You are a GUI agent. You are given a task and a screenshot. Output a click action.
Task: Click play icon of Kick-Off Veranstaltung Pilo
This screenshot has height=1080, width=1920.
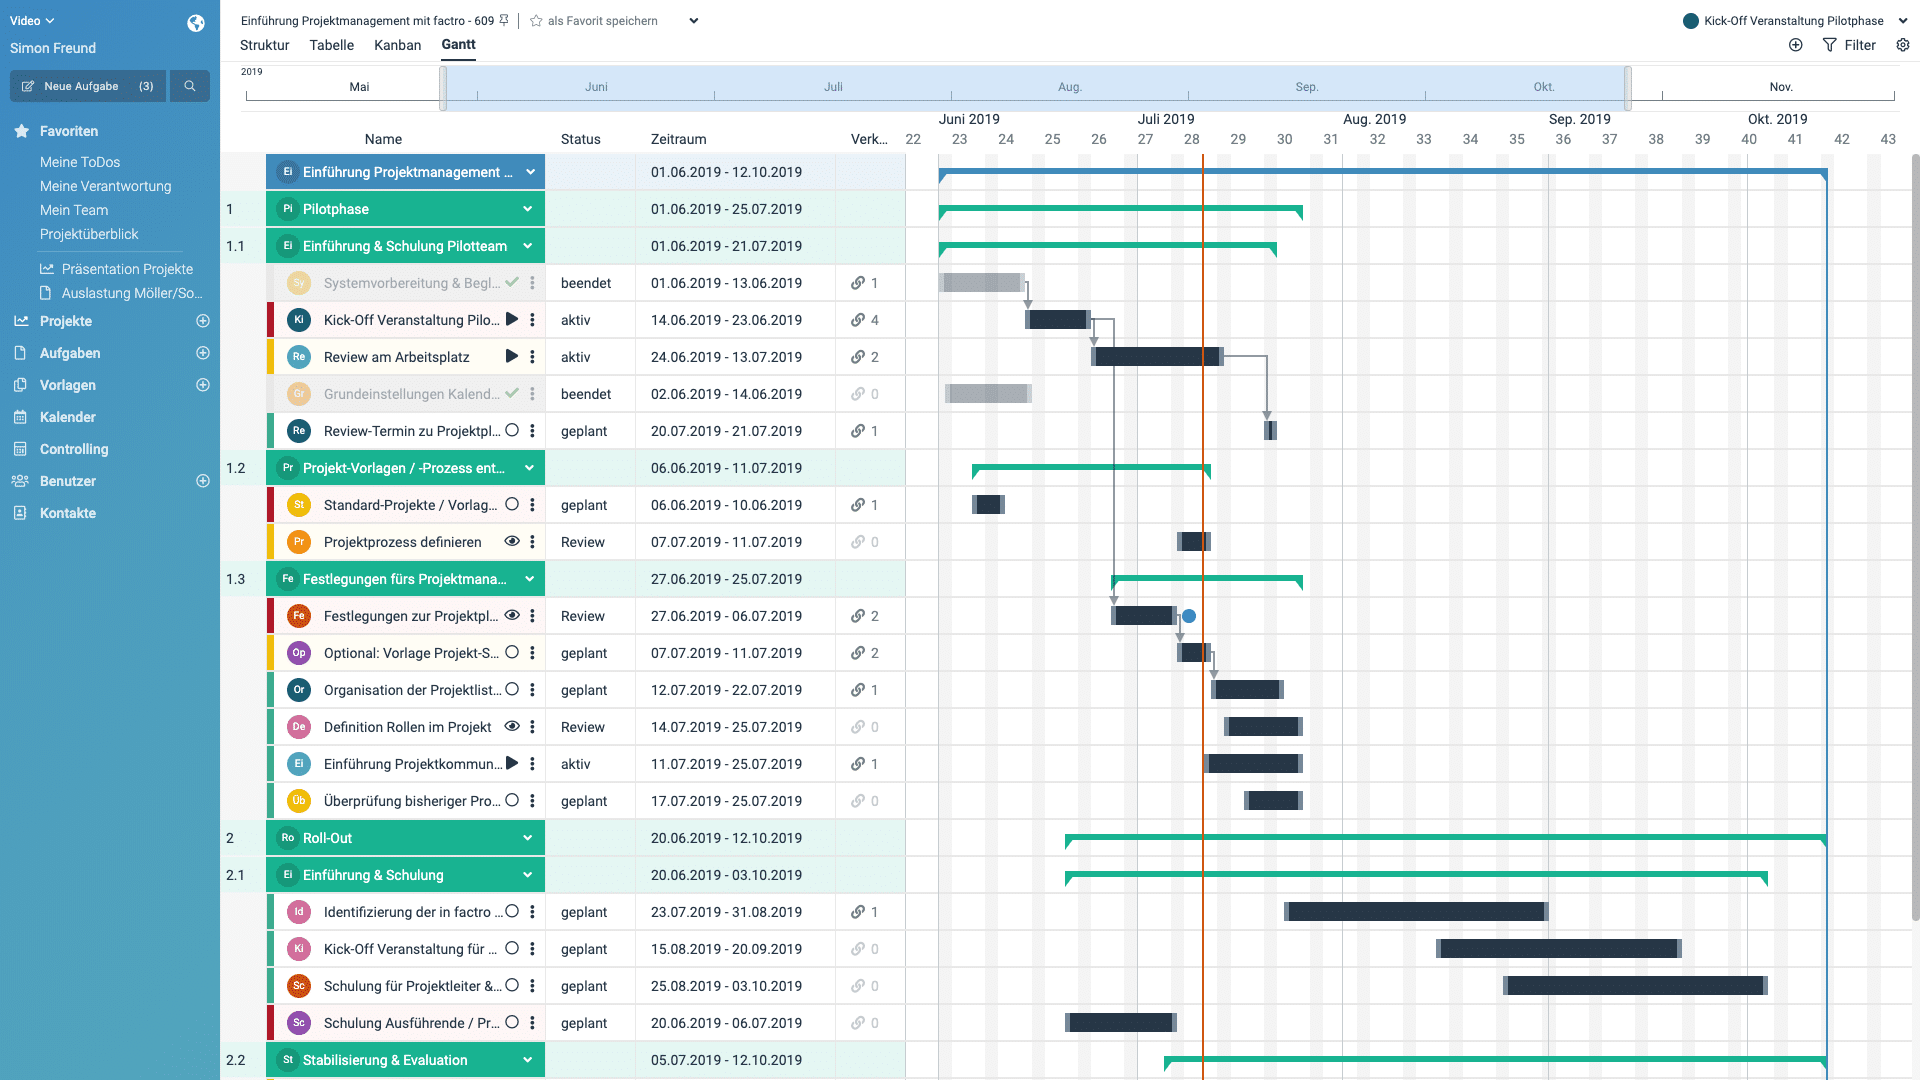(512, 319)
